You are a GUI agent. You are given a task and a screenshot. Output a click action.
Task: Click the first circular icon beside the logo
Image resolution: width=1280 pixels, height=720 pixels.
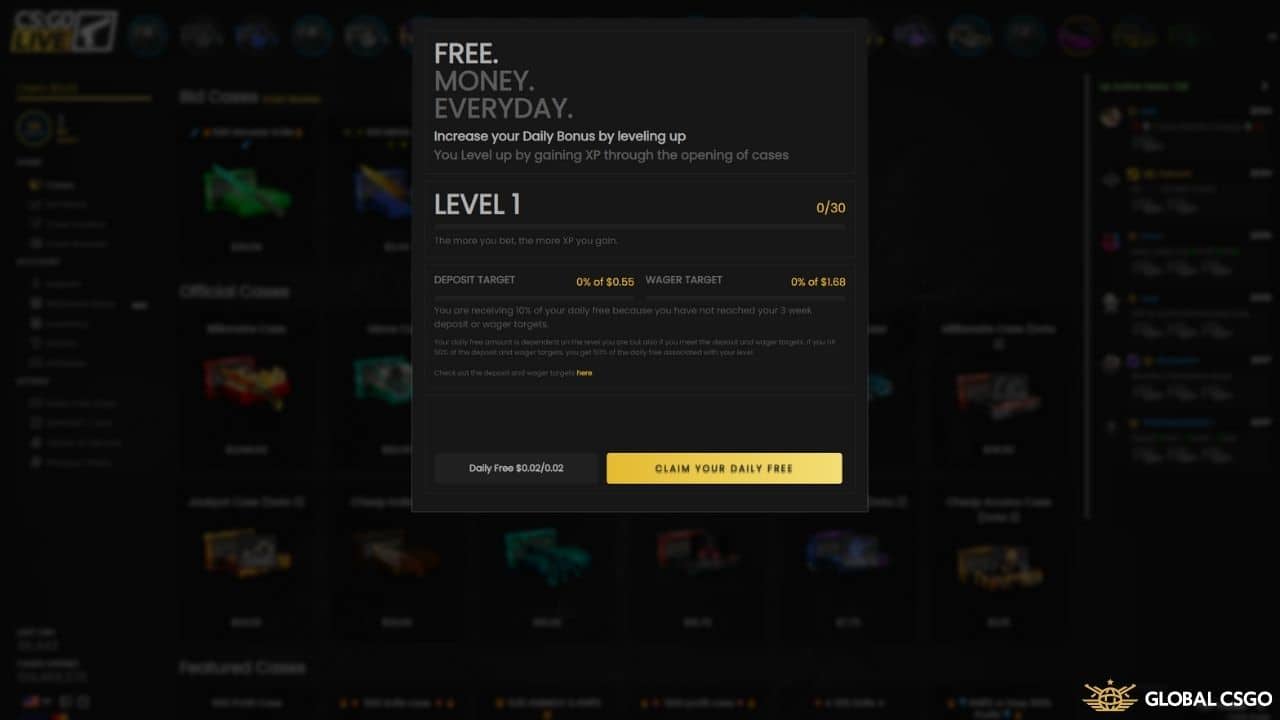147,34
